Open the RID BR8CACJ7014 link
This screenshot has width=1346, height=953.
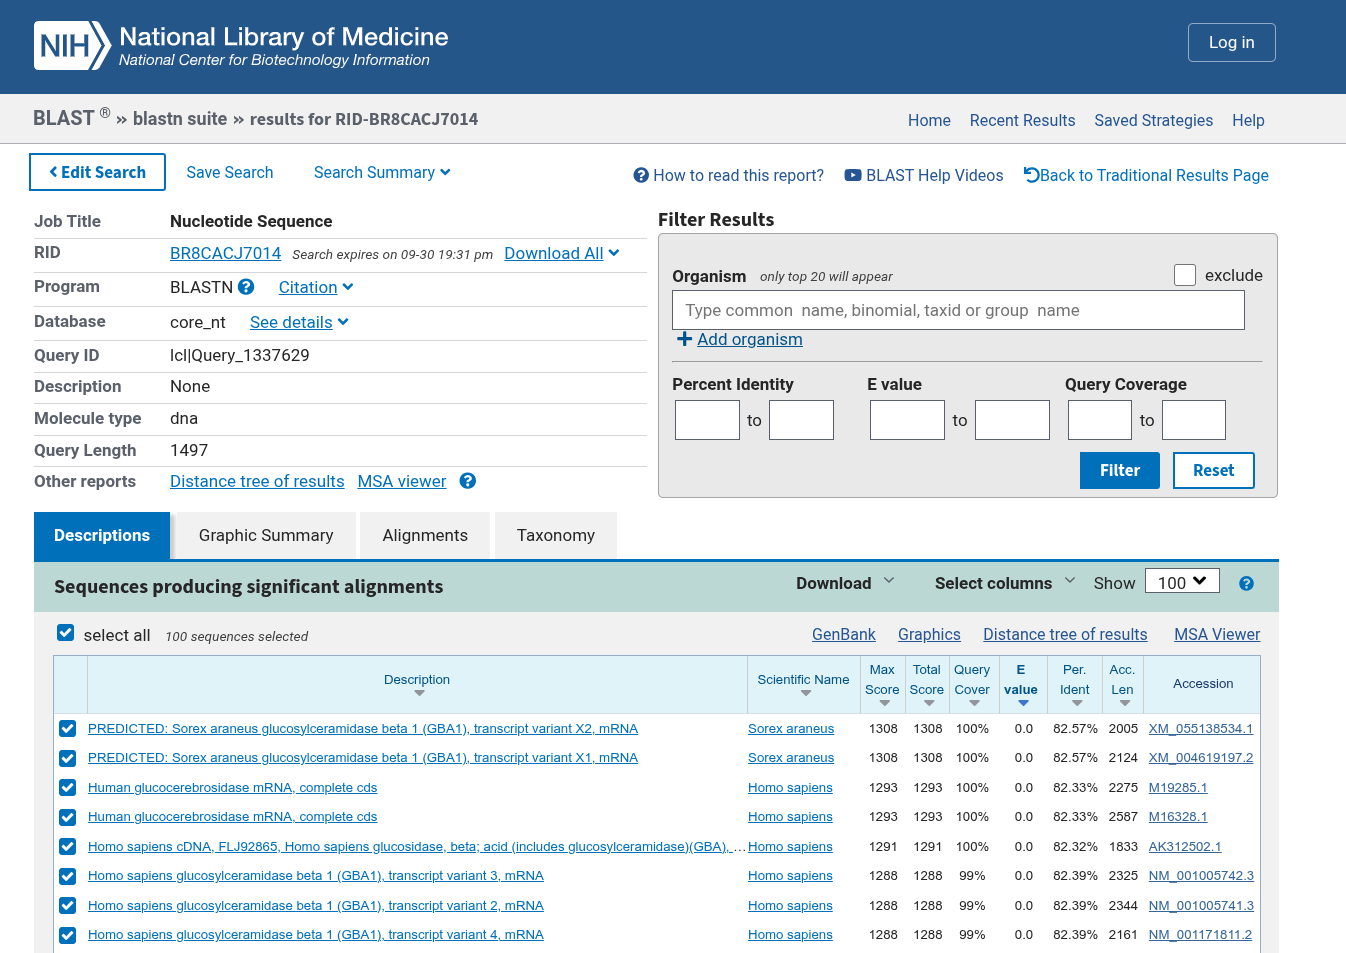click(x=225, y=253)
